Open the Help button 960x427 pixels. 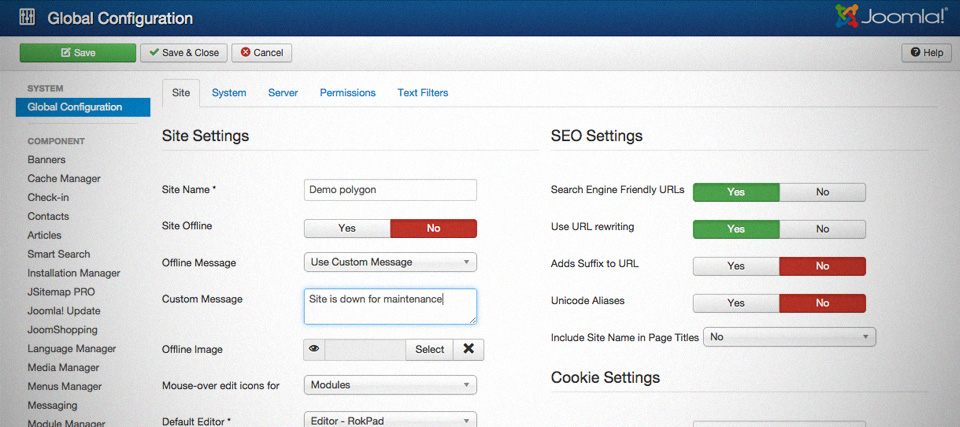[x=926, y=53]
